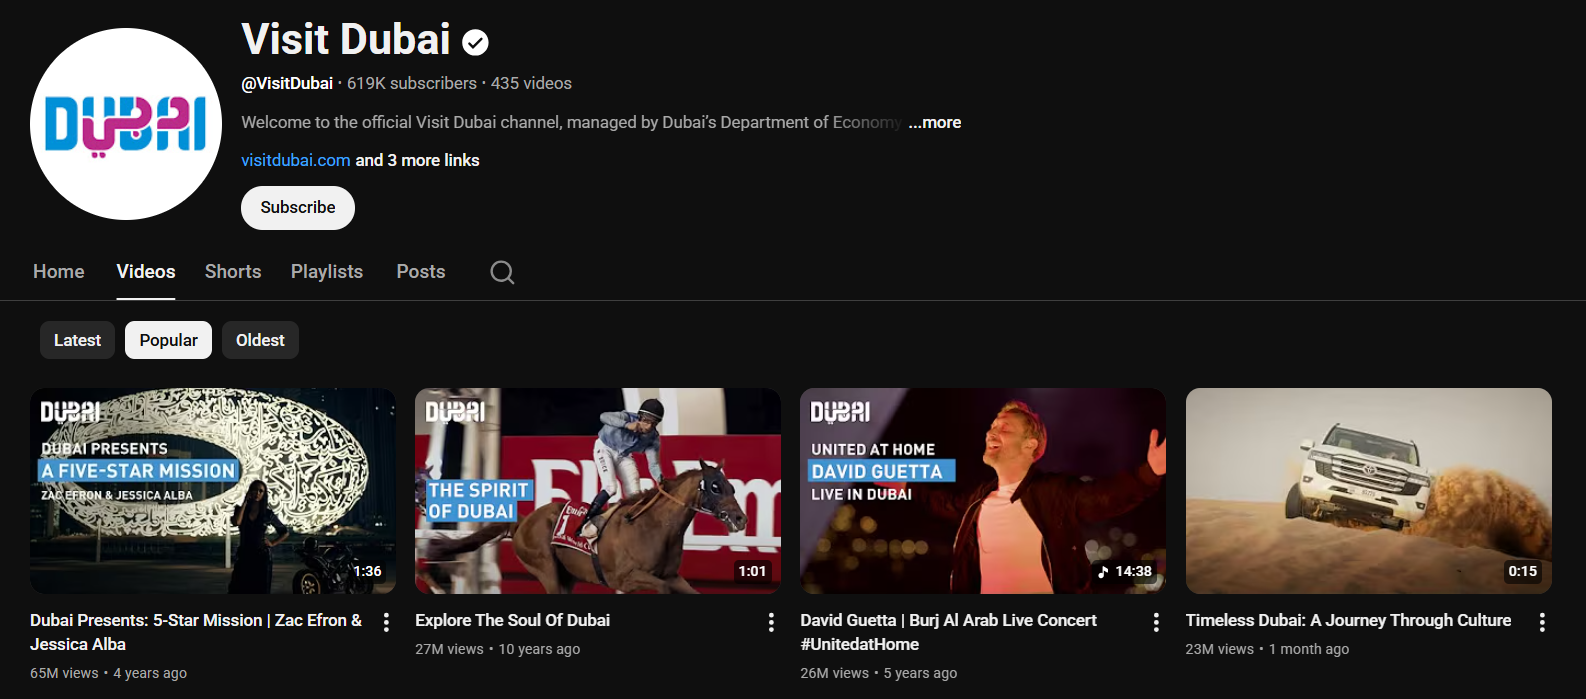Open options menu for Explore The Soul Of Dubai

pyautogui.click(x=771, y=622)
